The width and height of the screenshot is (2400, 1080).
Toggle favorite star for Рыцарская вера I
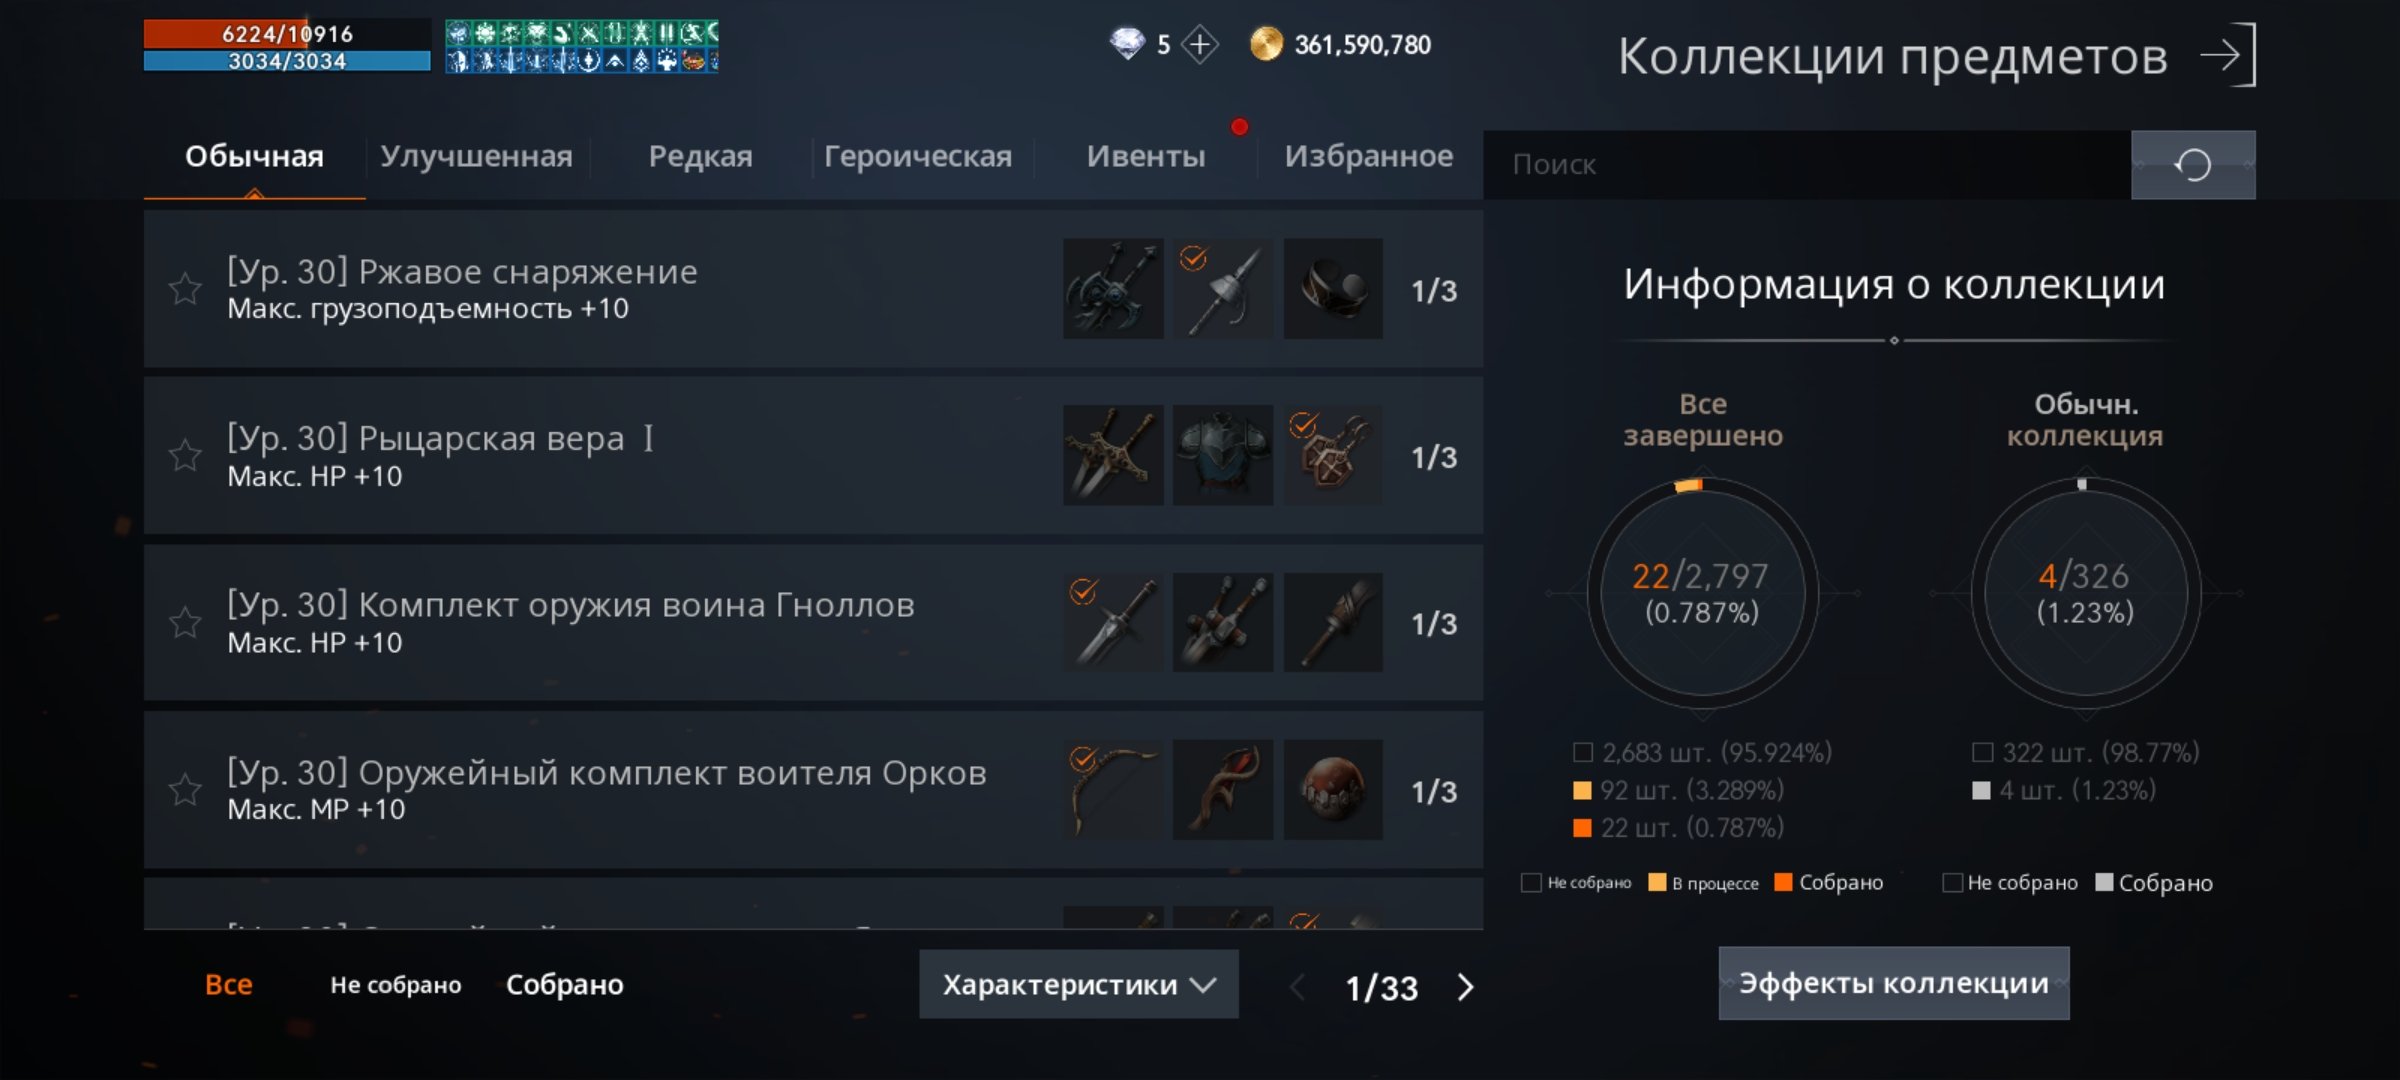(185, 456)
